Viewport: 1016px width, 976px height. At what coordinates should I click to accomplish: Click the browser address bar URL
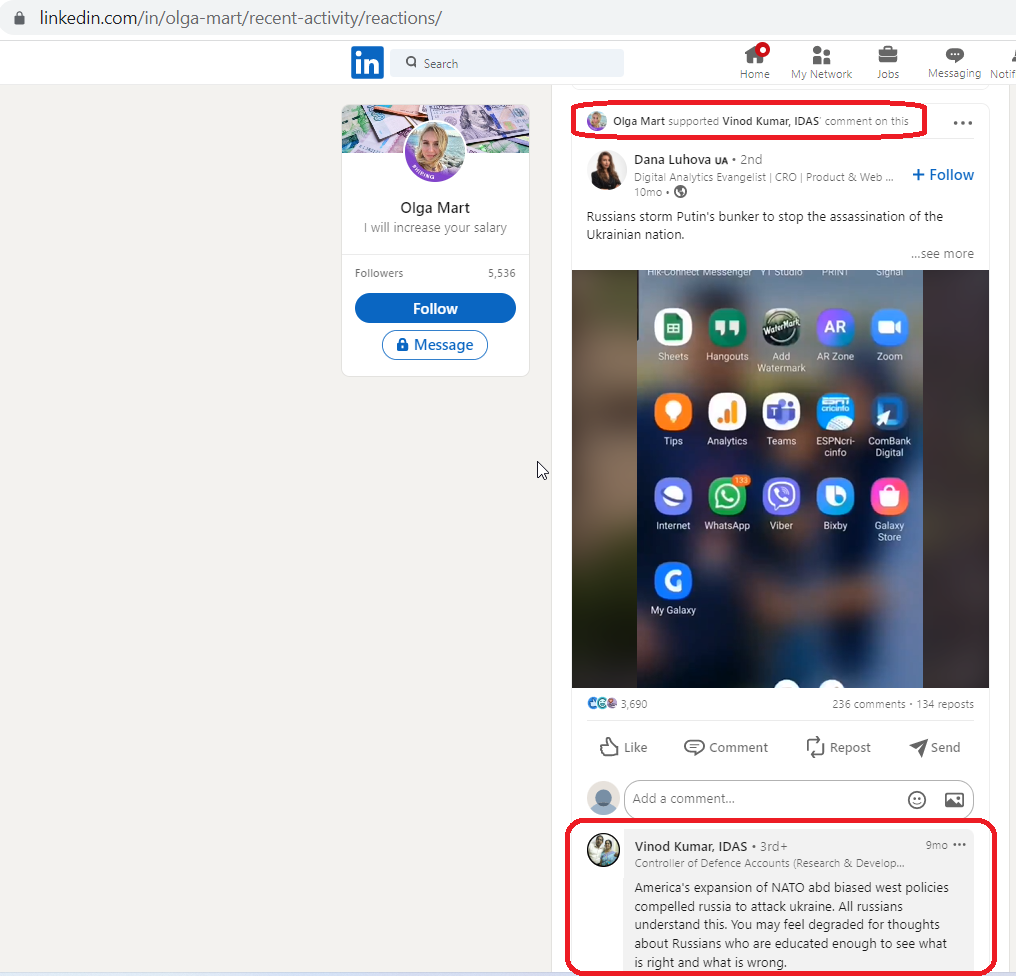click(240, 17)
